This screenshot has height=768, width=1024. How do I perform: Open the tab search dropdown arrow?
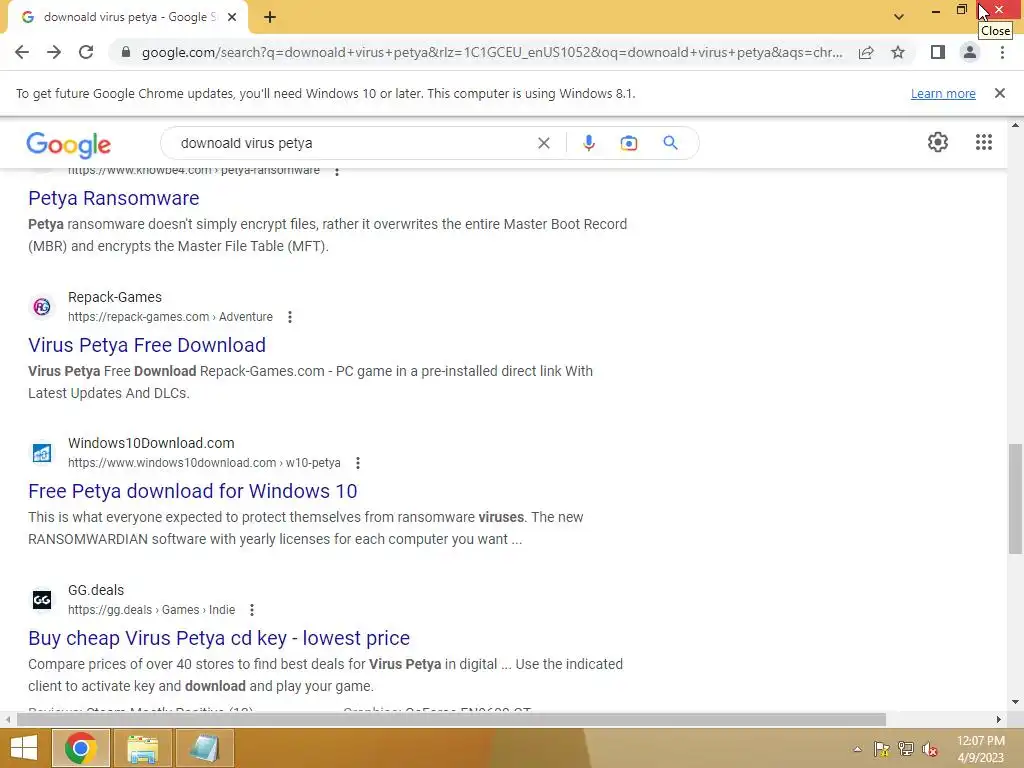[899, 17]
